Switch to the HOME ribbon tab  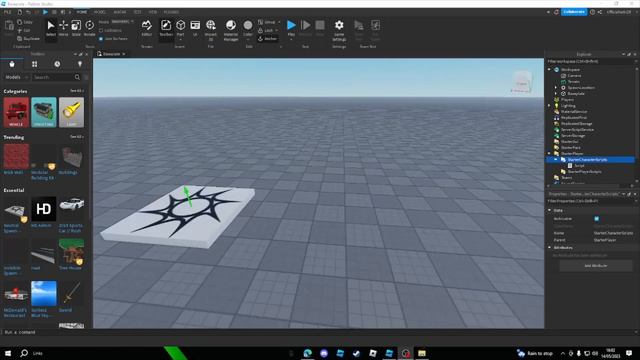(82, 12)
